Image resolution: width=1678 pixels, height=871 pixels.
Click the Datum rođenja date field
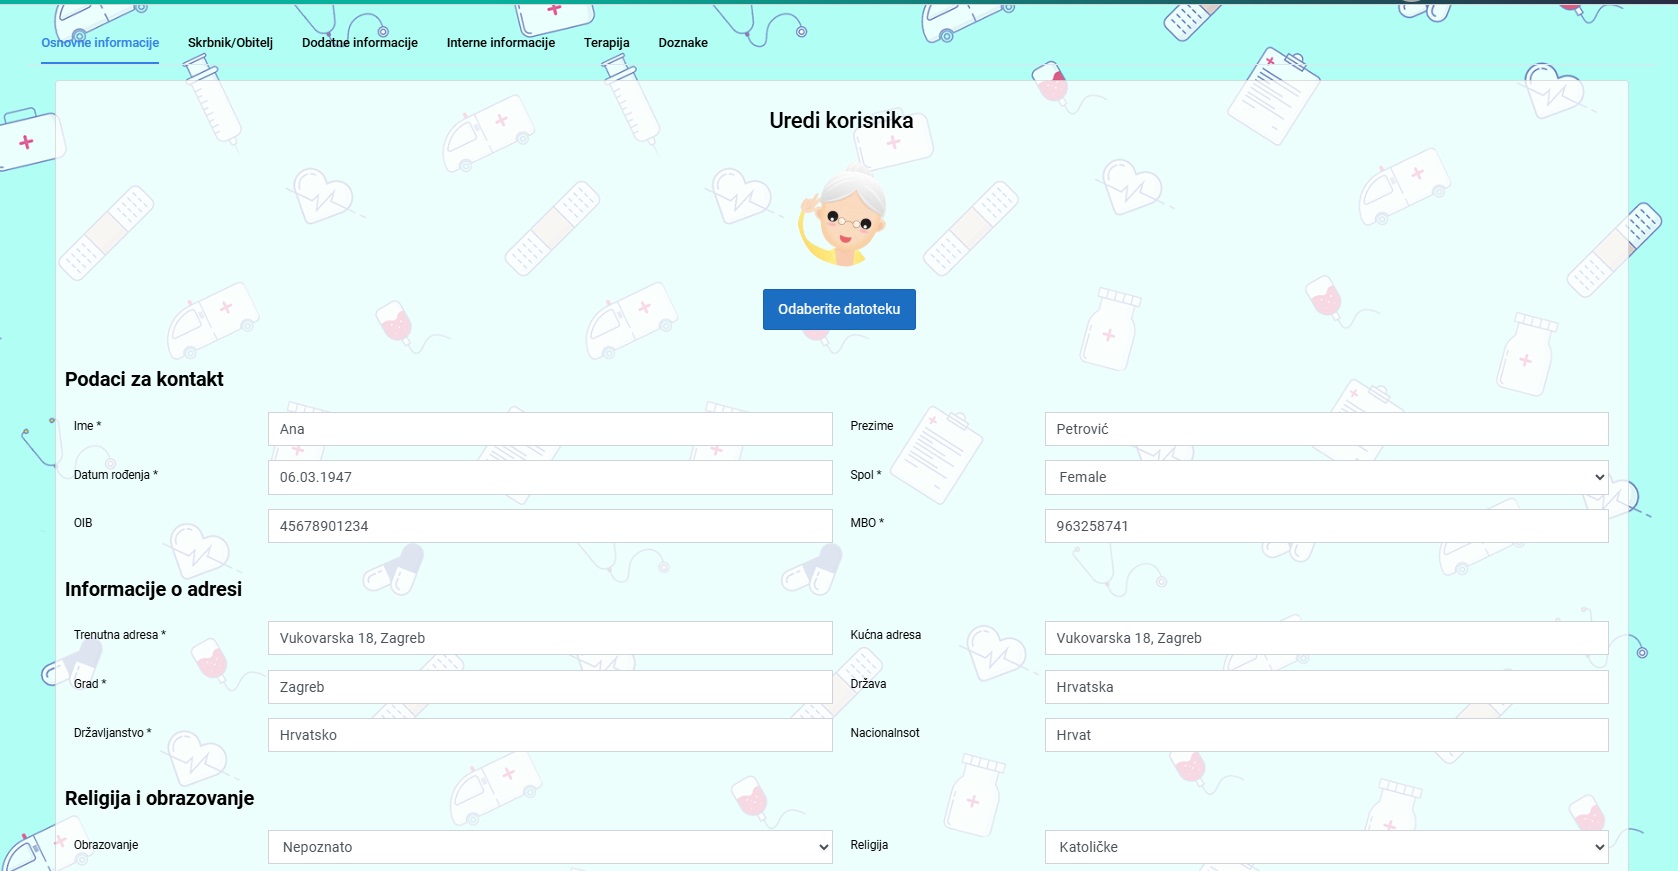coord(550,477)
